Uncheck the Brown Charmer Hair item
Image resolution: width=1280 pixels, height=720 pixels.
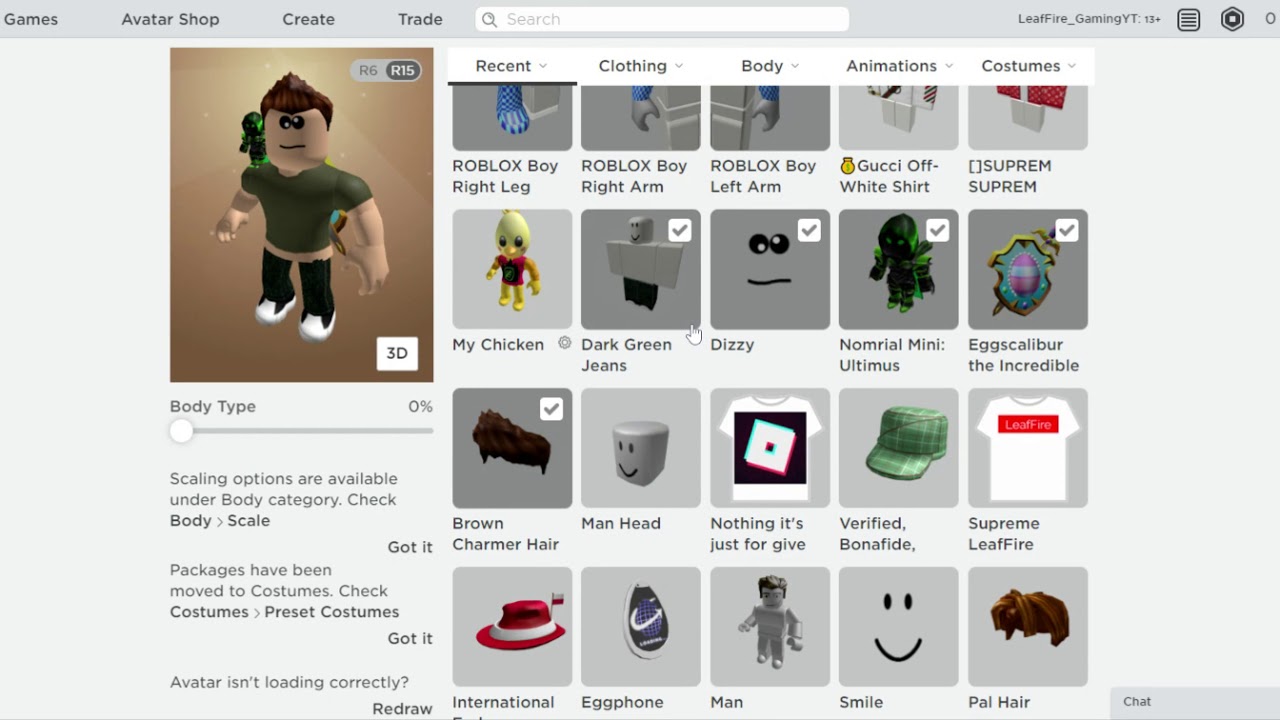pos(550,410)
